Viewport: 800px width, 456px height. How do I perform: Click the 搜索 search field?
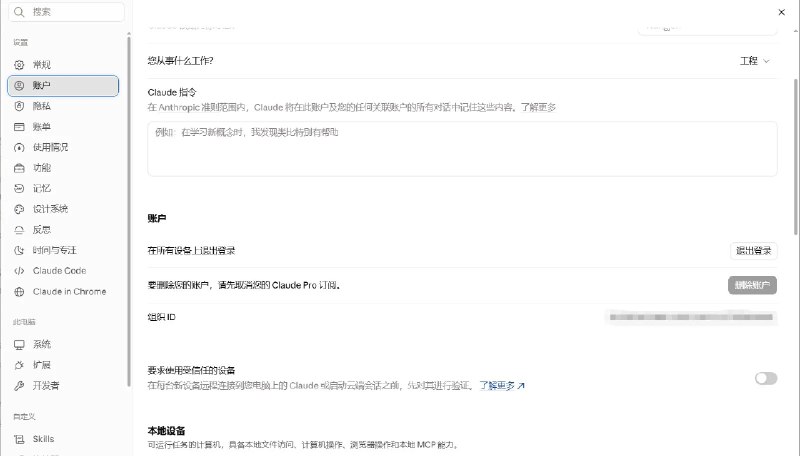66,12
